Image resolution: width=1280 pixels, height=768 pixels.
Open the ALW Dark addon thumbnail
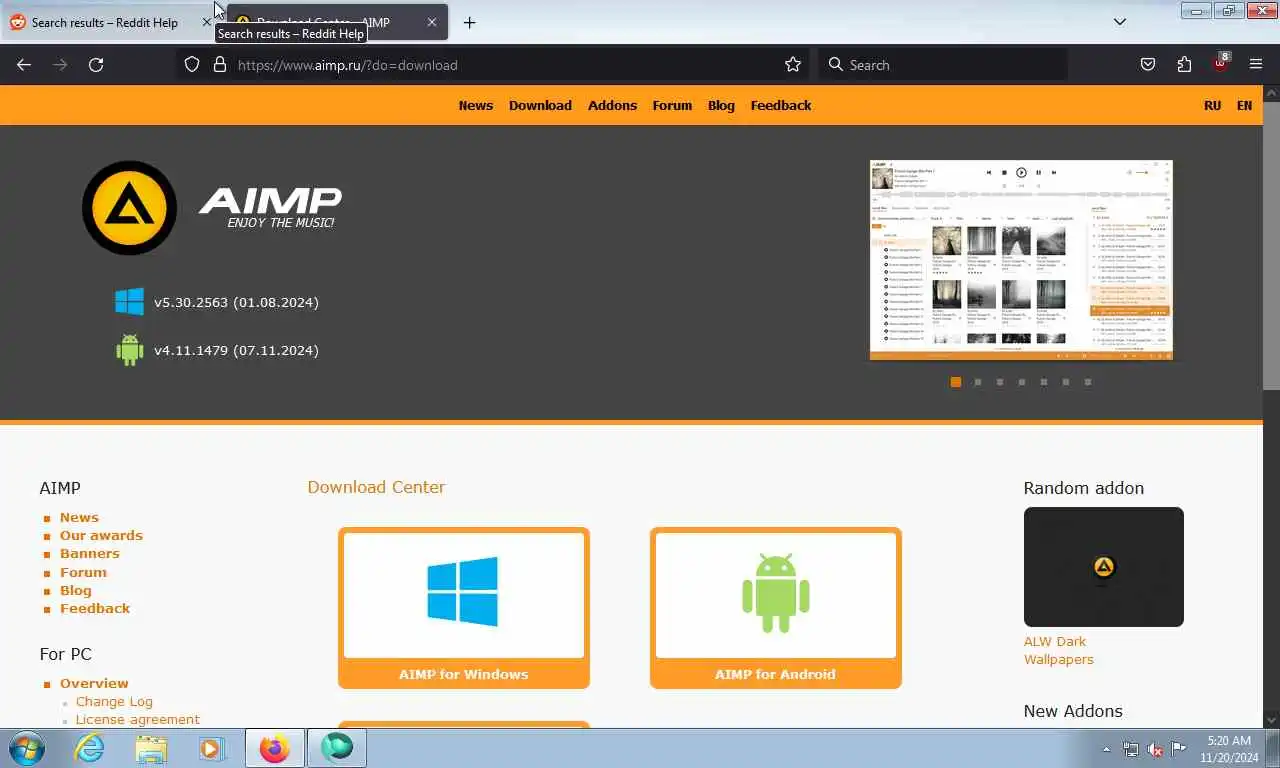[1104, 567]
